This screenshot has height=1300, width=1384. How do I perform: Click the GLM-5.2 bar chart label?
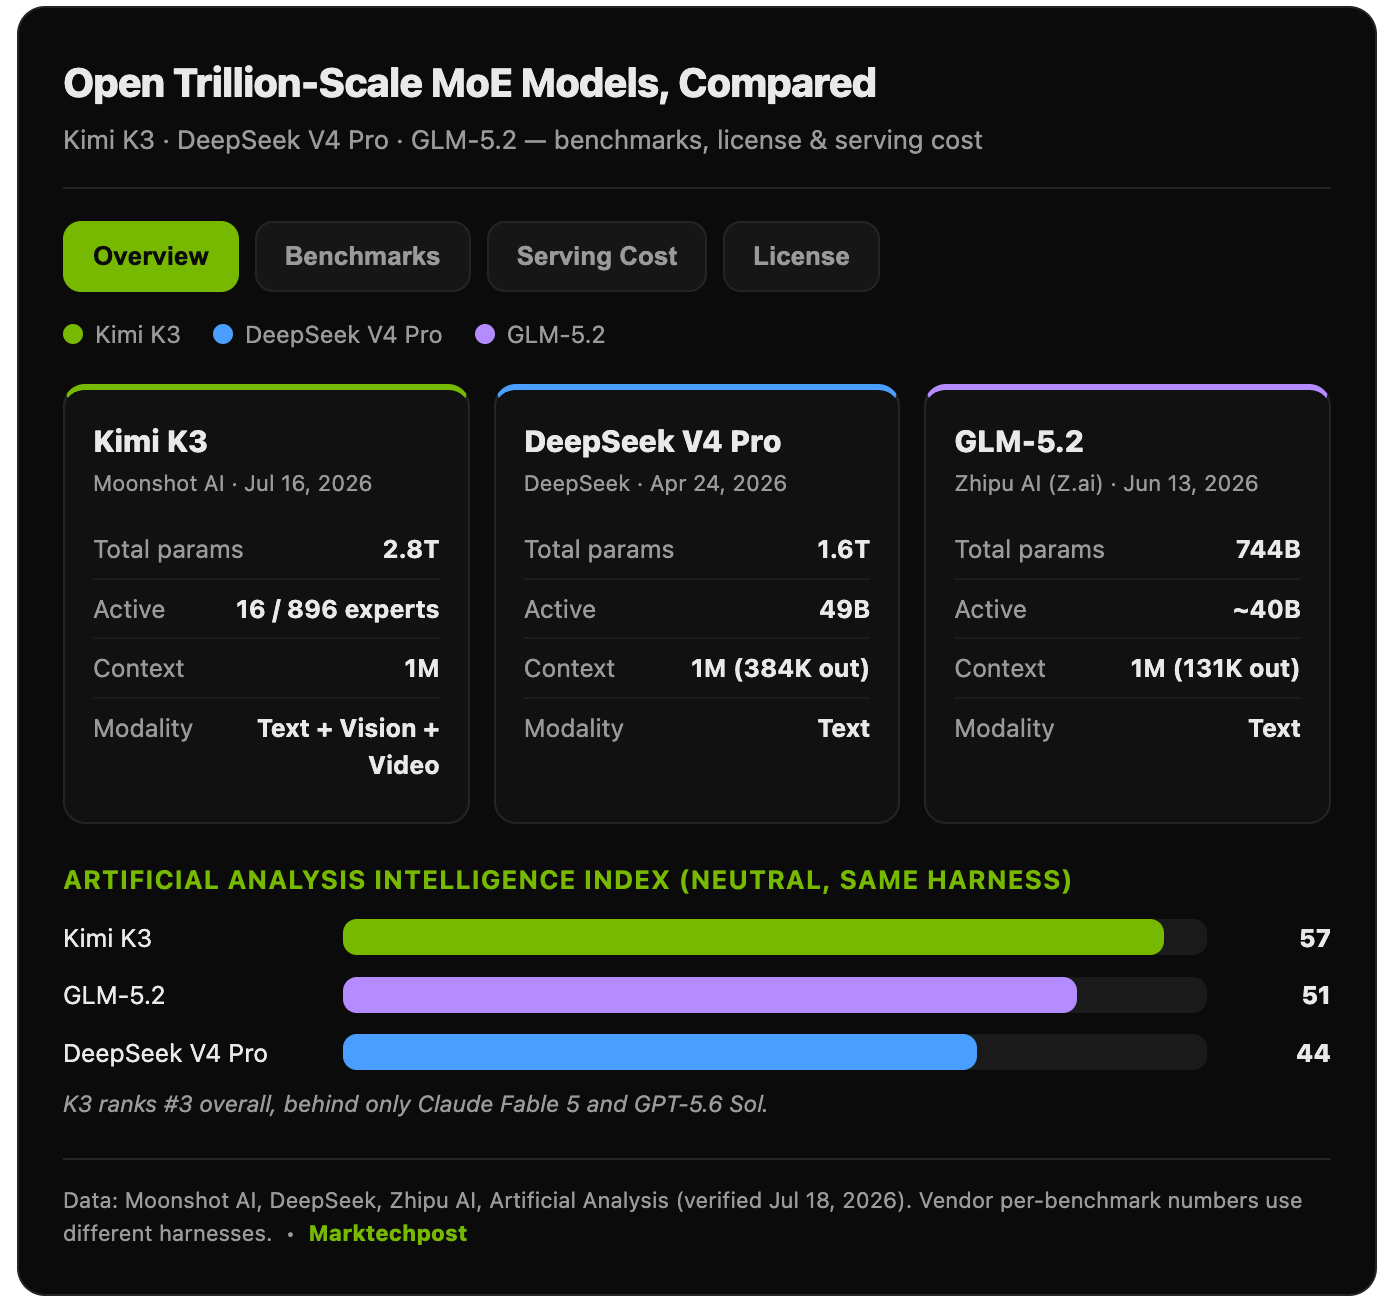click(x=114, y=995)
